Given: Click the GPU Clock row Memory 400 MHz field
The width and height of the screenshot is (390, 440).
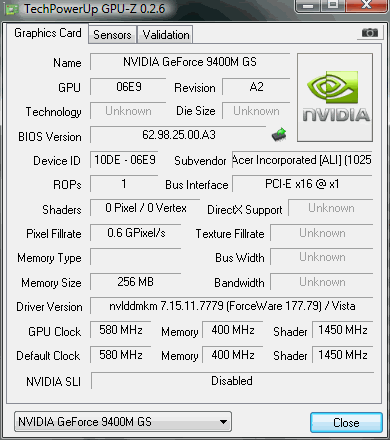Looking at the screenshot, I should pyautogui.click(x=233, y=330).
